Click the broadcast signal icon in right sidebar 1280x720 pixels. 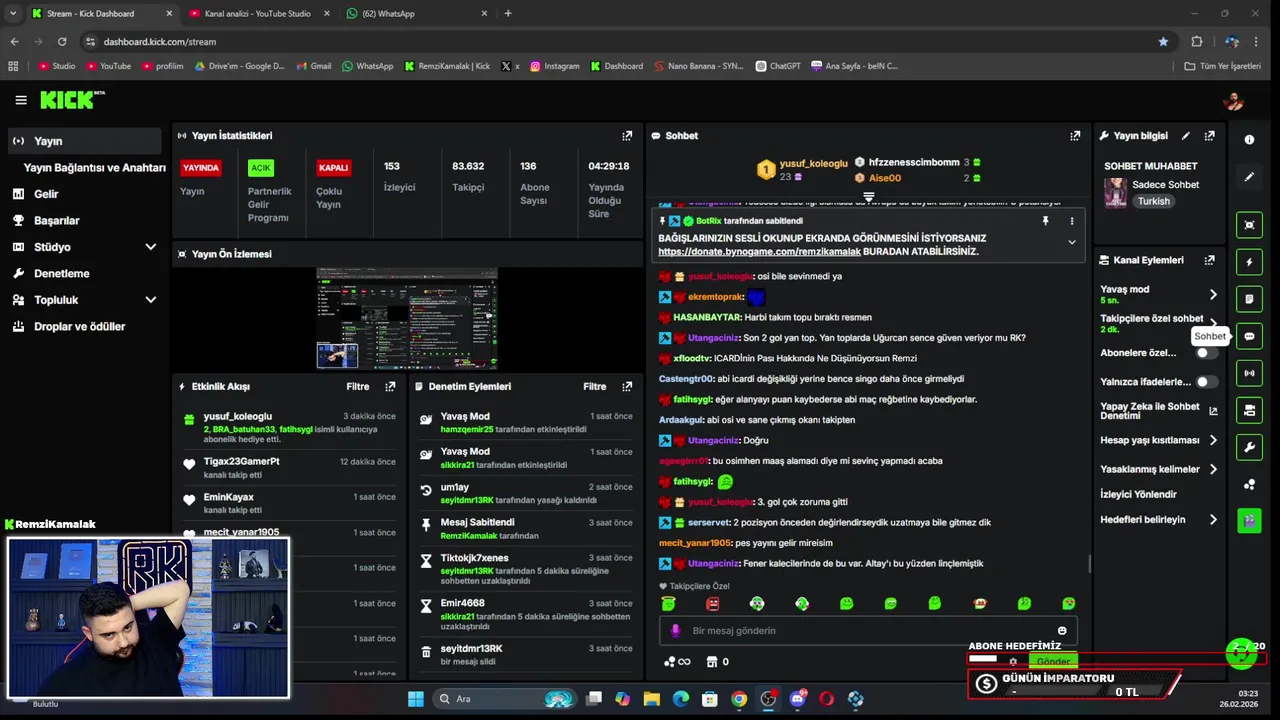[x=1249, y=373]
